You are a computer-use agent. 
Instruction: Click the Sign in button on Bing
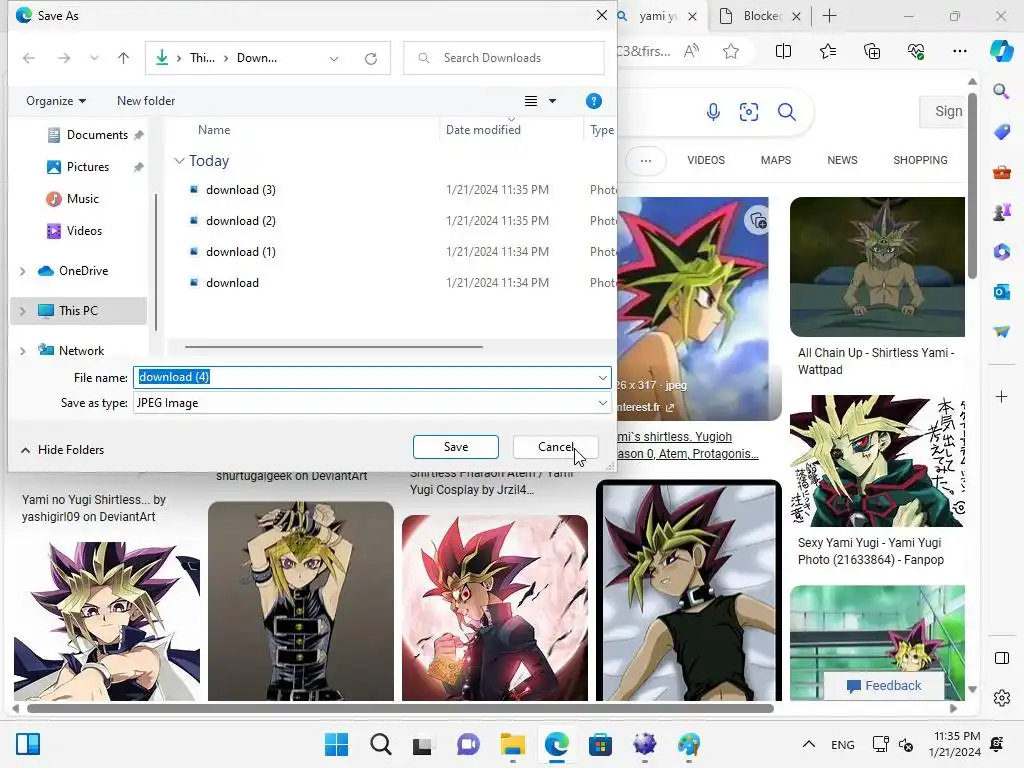[x=944, y=112]
